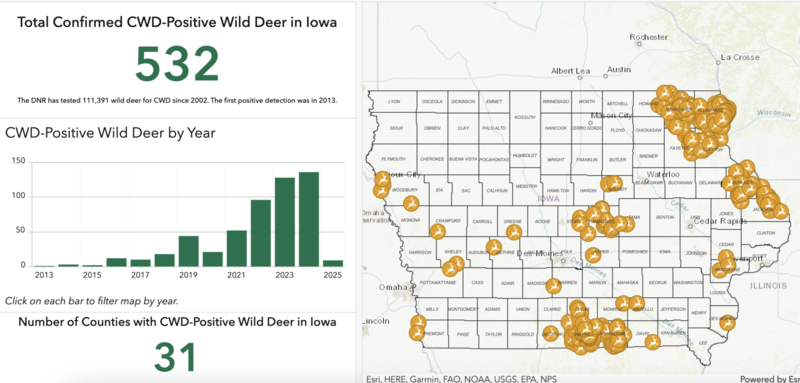Click "CWD-Positive Wild Deer by Year" heading
The height and width of the screenshot is (383, 800).
click(x=110, y=133)
